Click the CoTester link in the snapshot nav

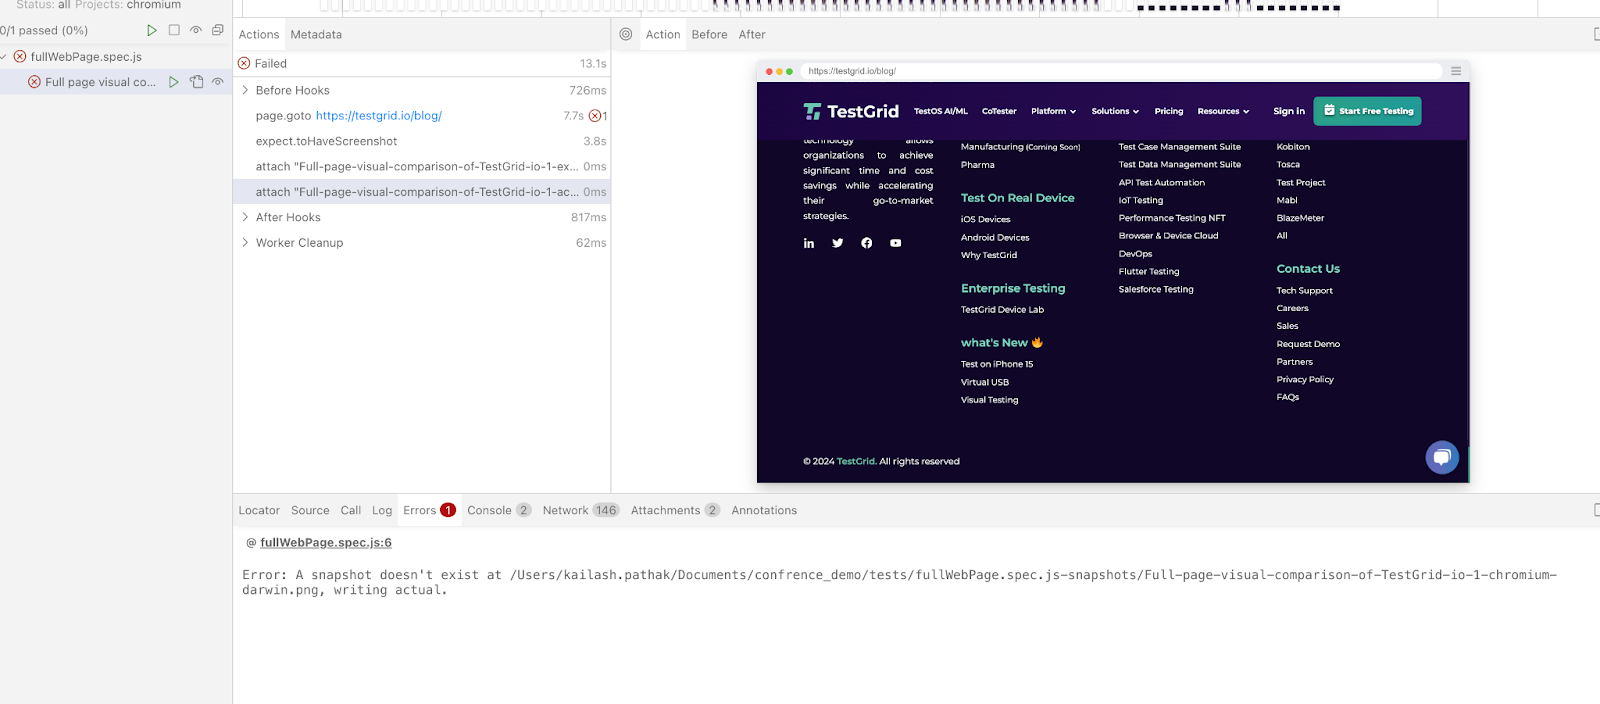pos(999,111)
